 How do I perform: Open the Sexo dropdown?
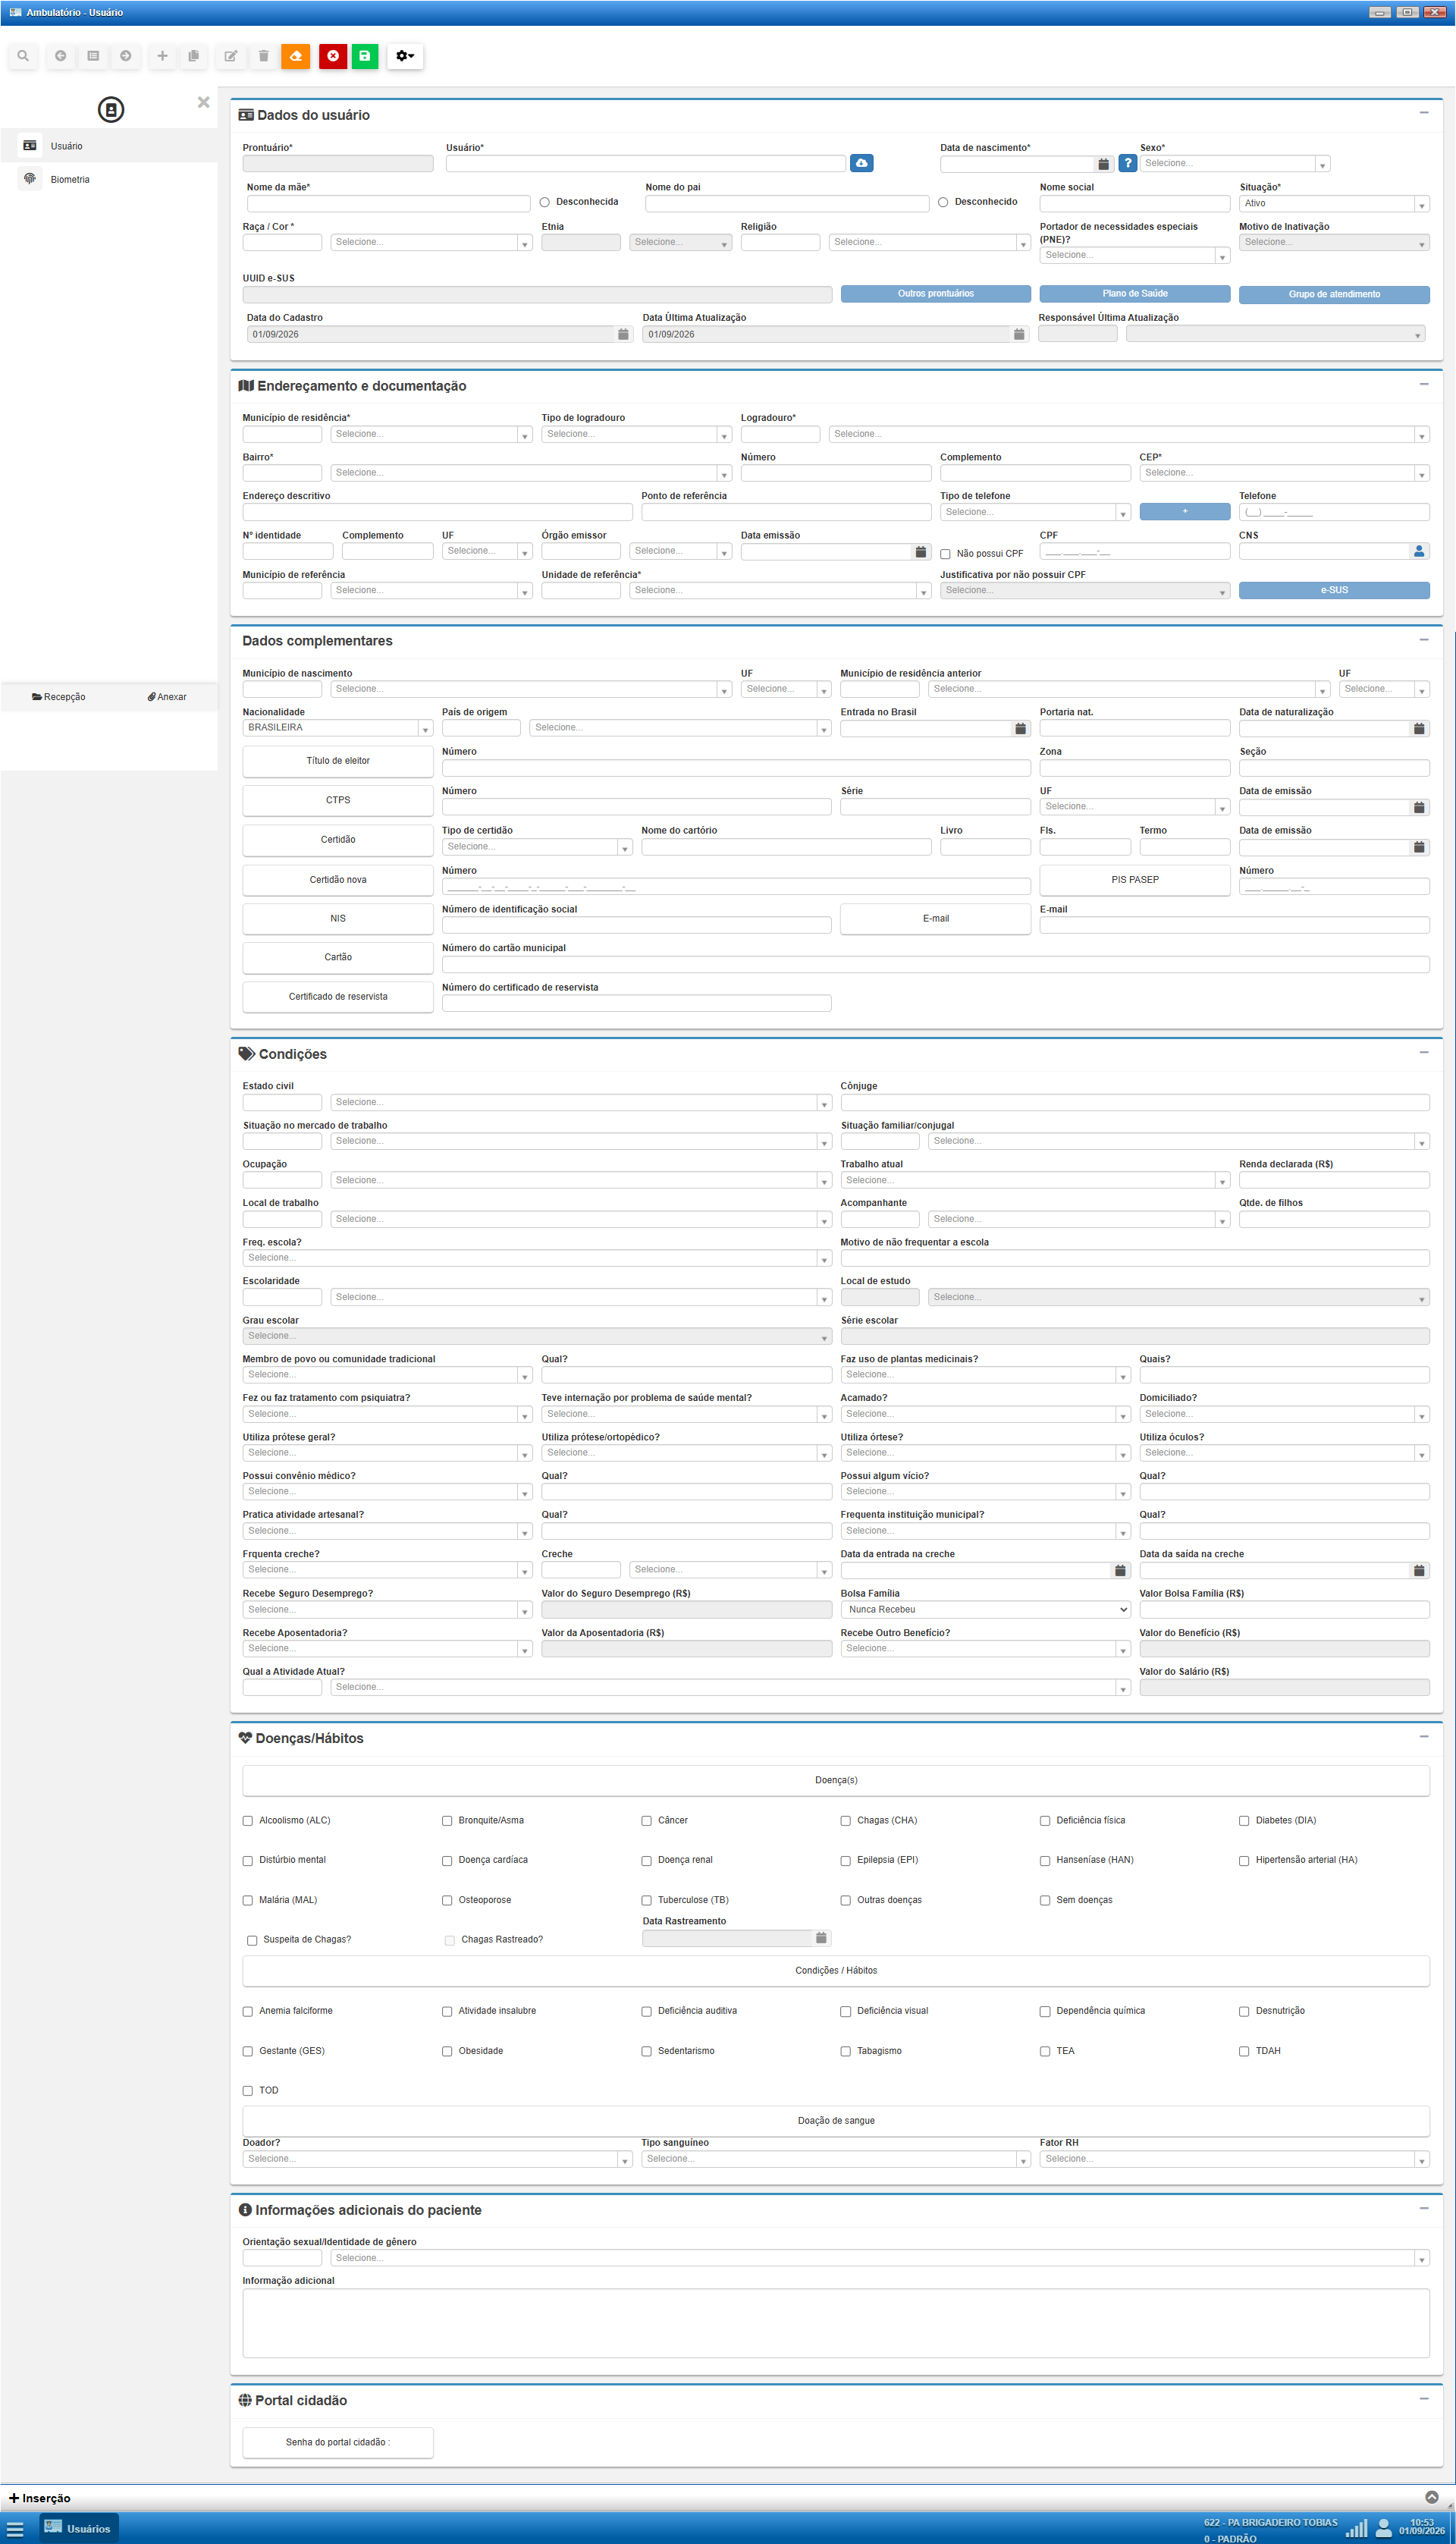[1234, 164]
